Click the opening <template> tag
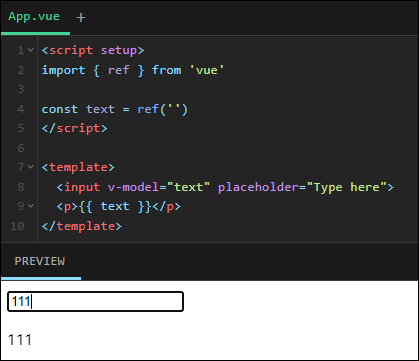Image resolution: width=419 pixels, height=361 pixels. [x=78, y=167]
